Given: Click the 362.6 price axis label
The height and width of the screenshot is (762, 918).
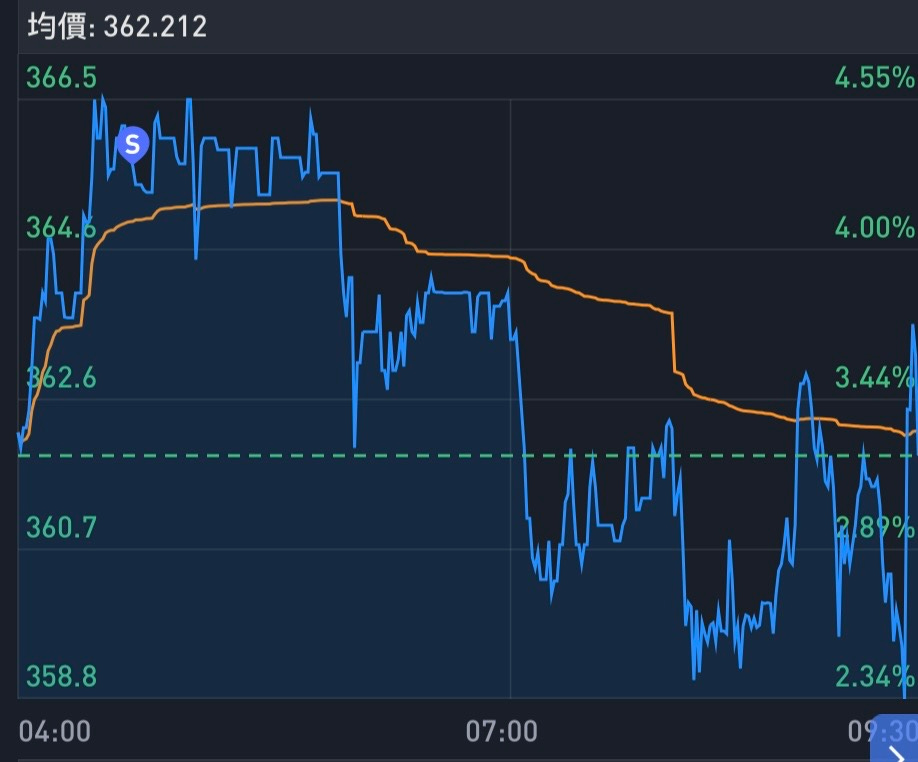Looking at the screenshot, I should (61, 377).
